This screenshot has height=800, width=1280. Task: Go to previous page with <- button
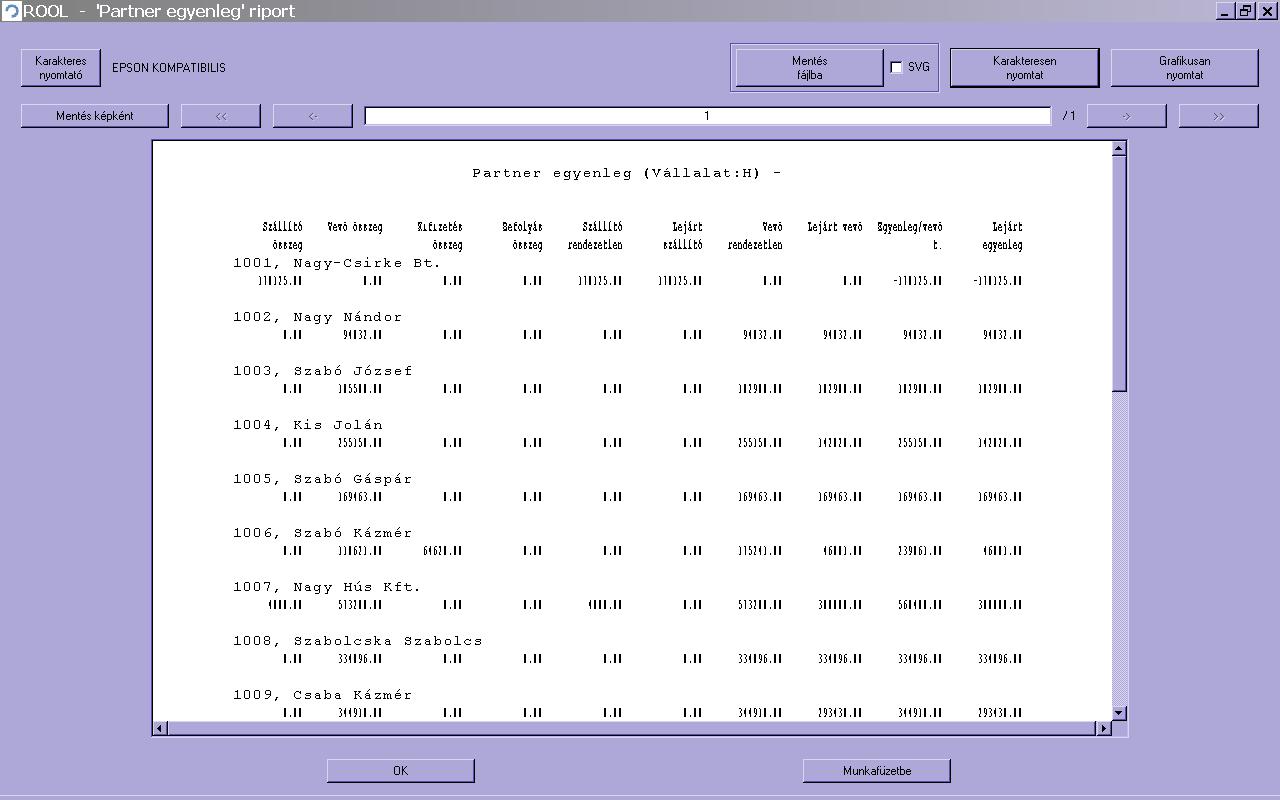[313, 116]
